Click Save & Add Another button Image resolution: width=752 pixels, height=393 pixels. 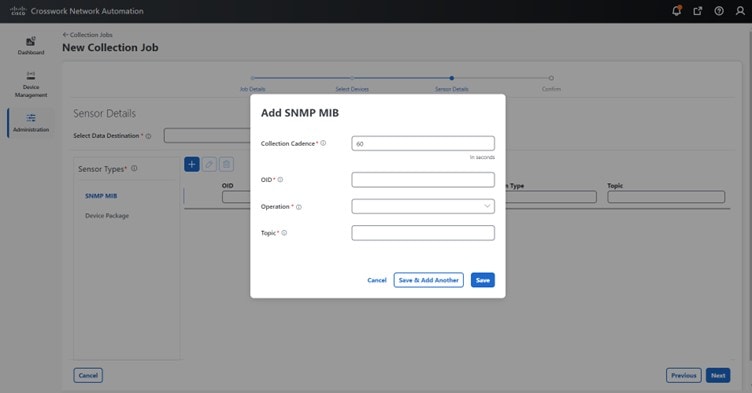(429, 280)
